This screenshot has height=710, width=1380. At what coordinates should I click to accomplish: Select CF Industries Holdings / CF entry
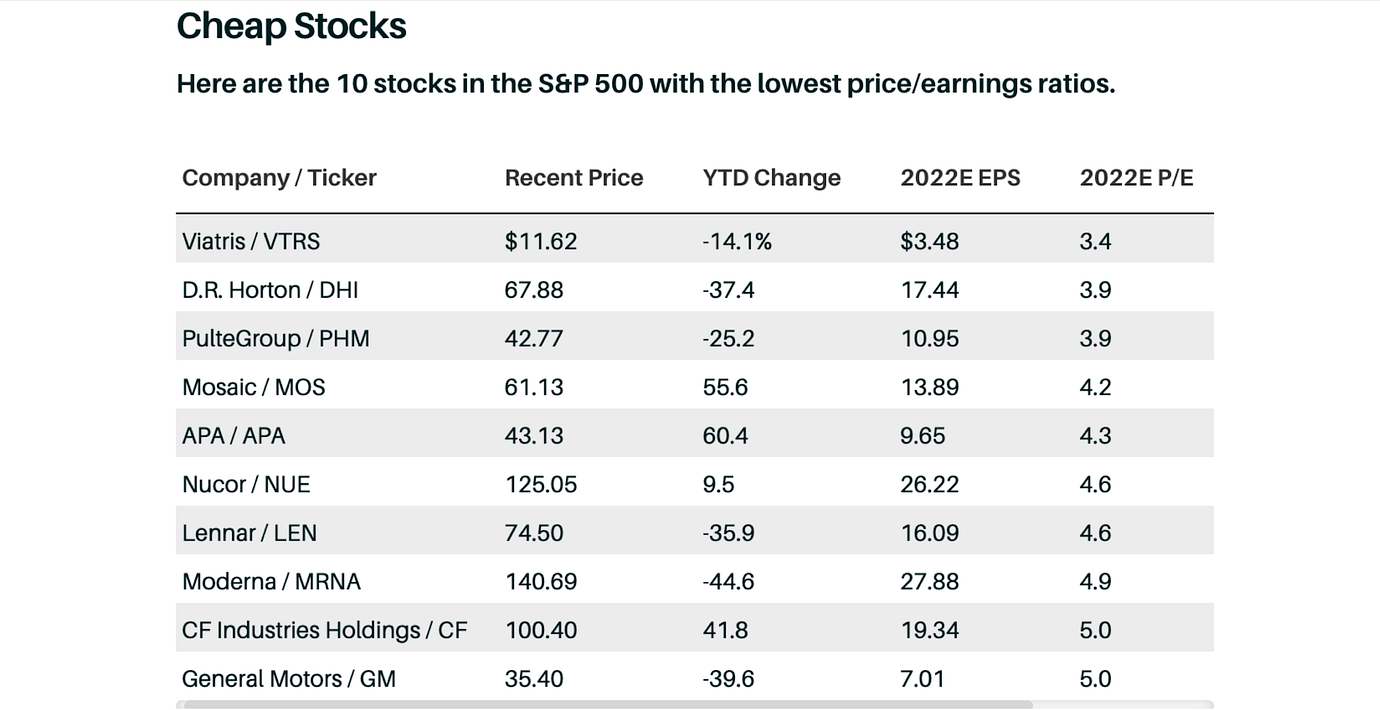tap(324, 630)
